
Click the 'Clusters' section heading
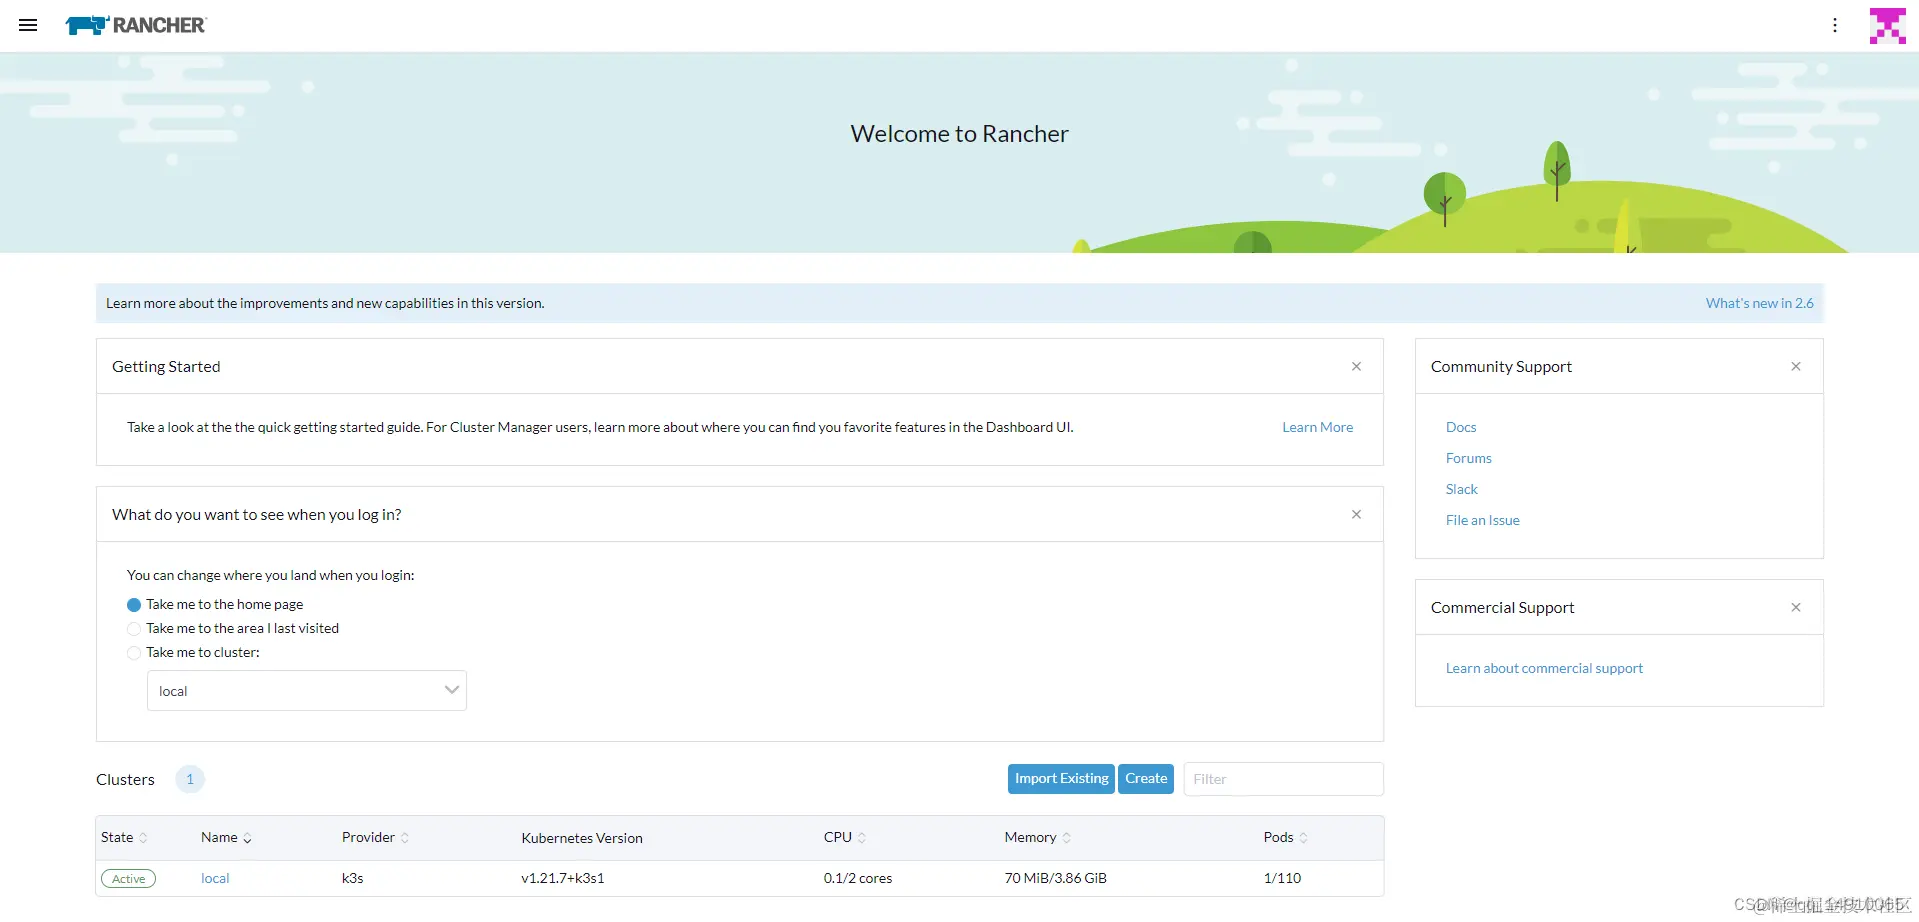coord(125,779)
